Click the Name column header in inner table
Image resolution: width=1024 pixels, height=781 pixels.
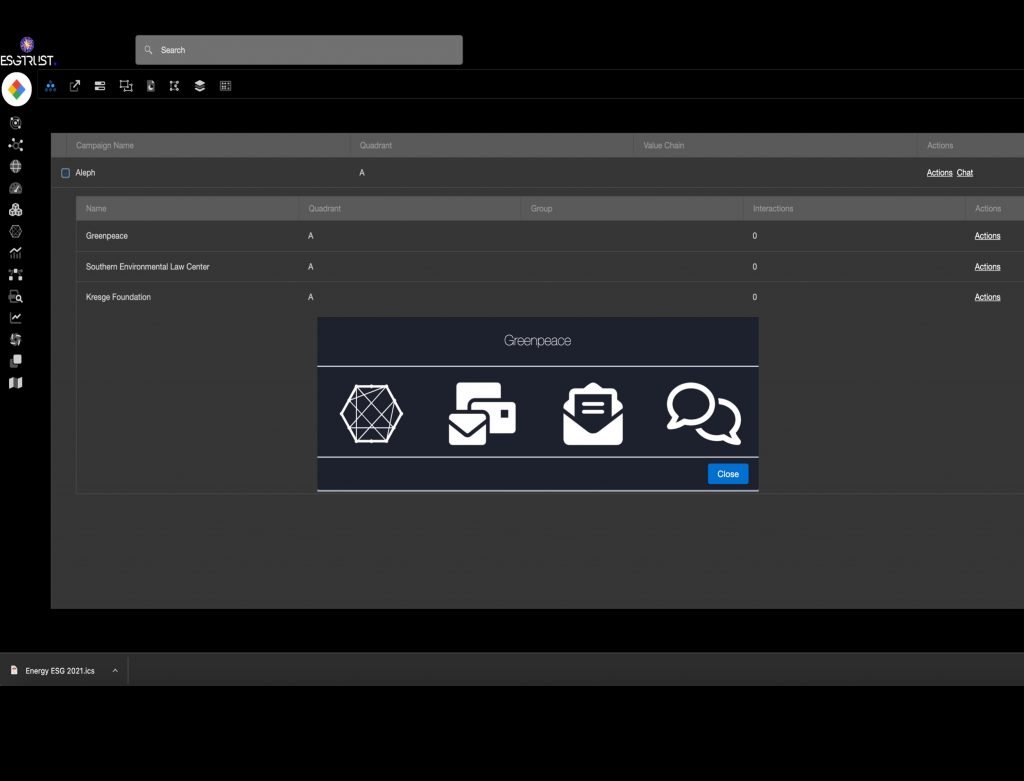[x=96, y=208]
